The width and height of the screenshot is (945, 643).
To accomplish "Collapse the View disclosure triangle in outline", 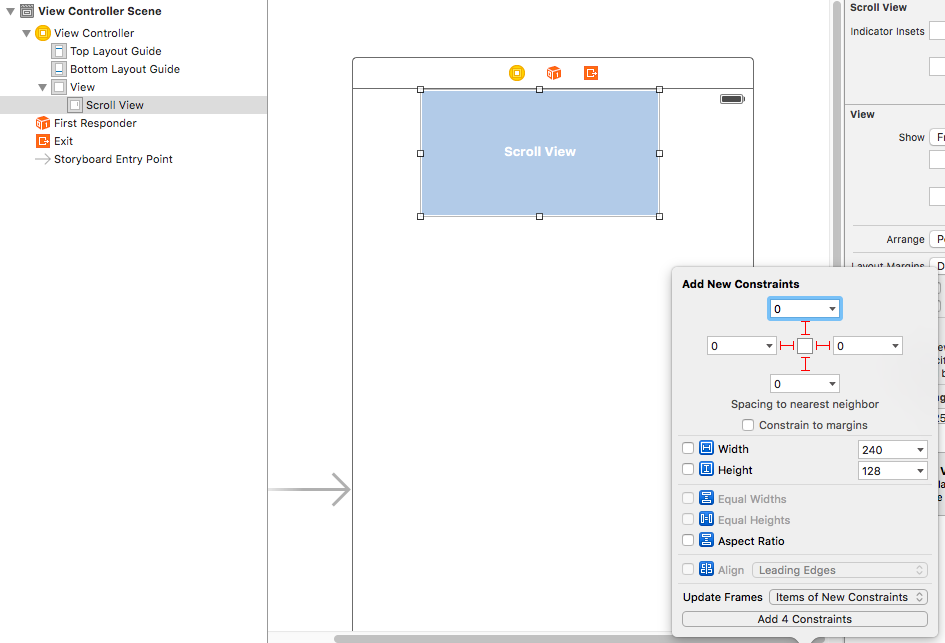I will pos(42,87).
